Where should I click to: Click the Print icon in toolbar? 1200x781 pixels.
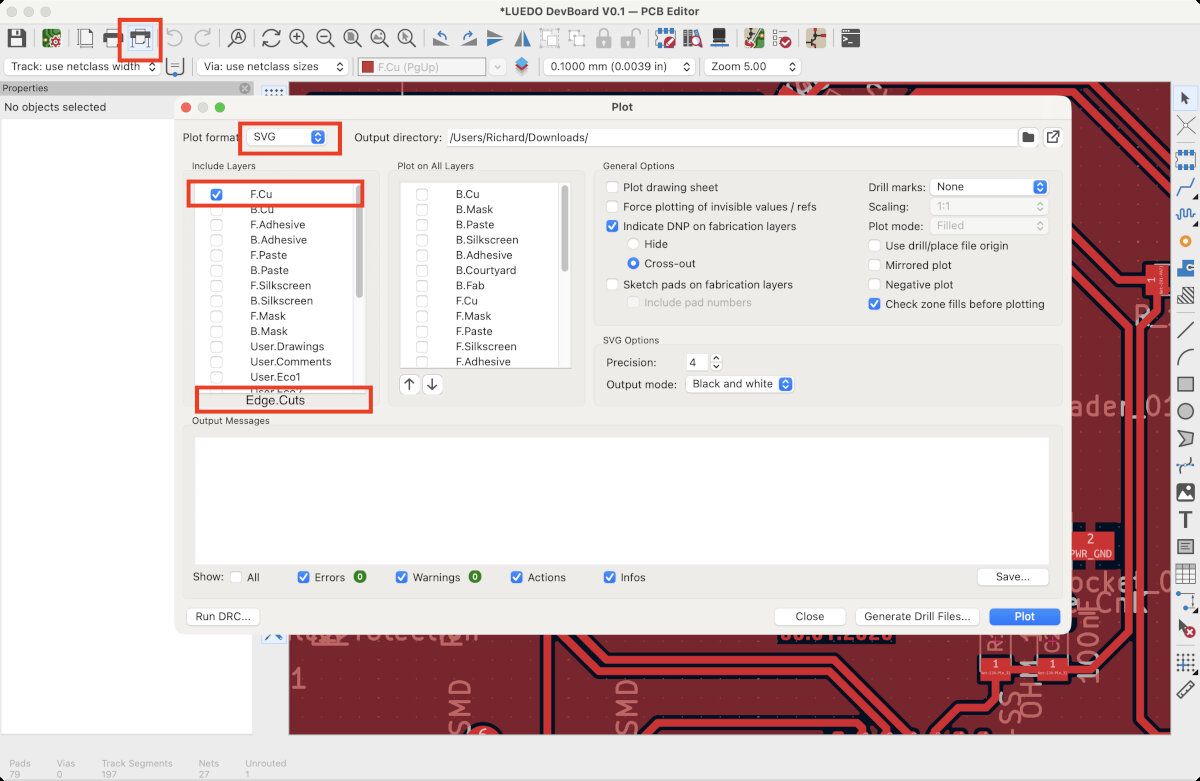[x=113, y=38]
